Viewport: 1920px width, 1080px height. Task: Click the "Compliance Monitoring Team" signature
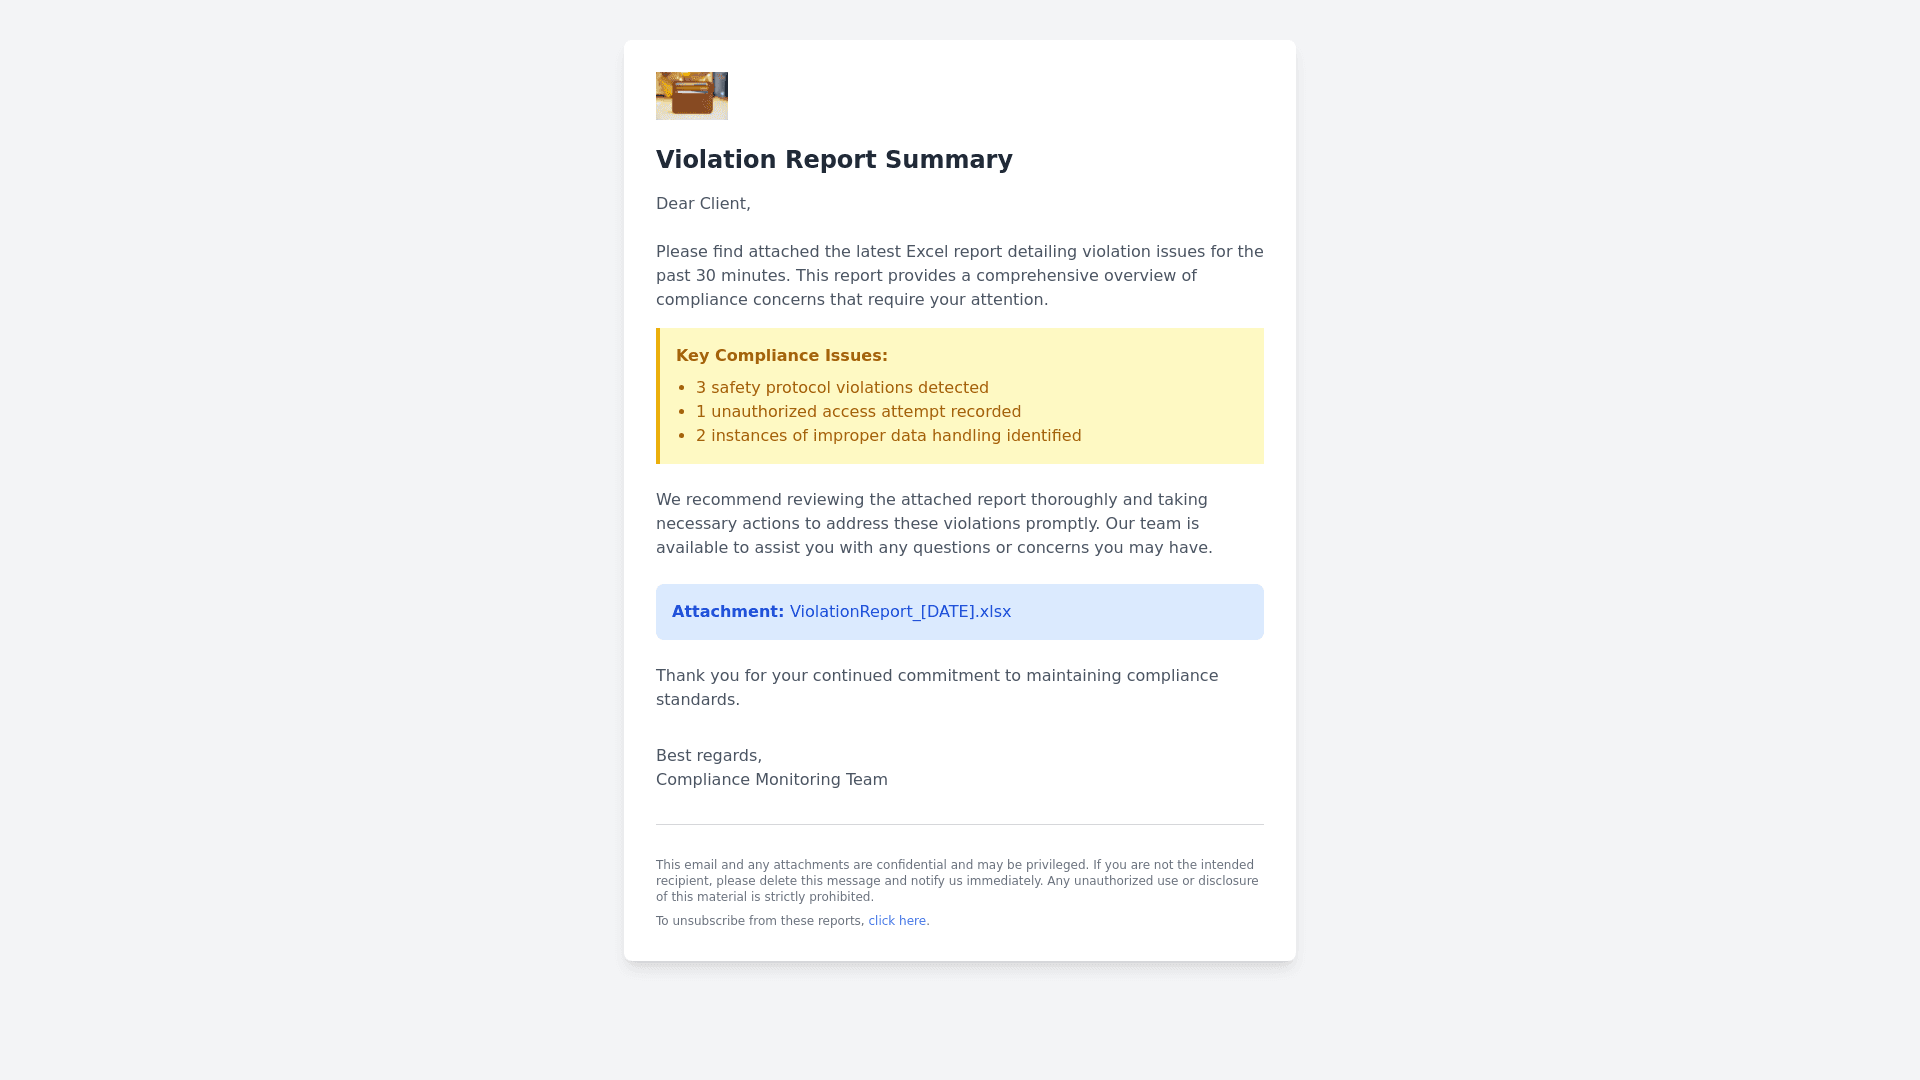(771, 780)
